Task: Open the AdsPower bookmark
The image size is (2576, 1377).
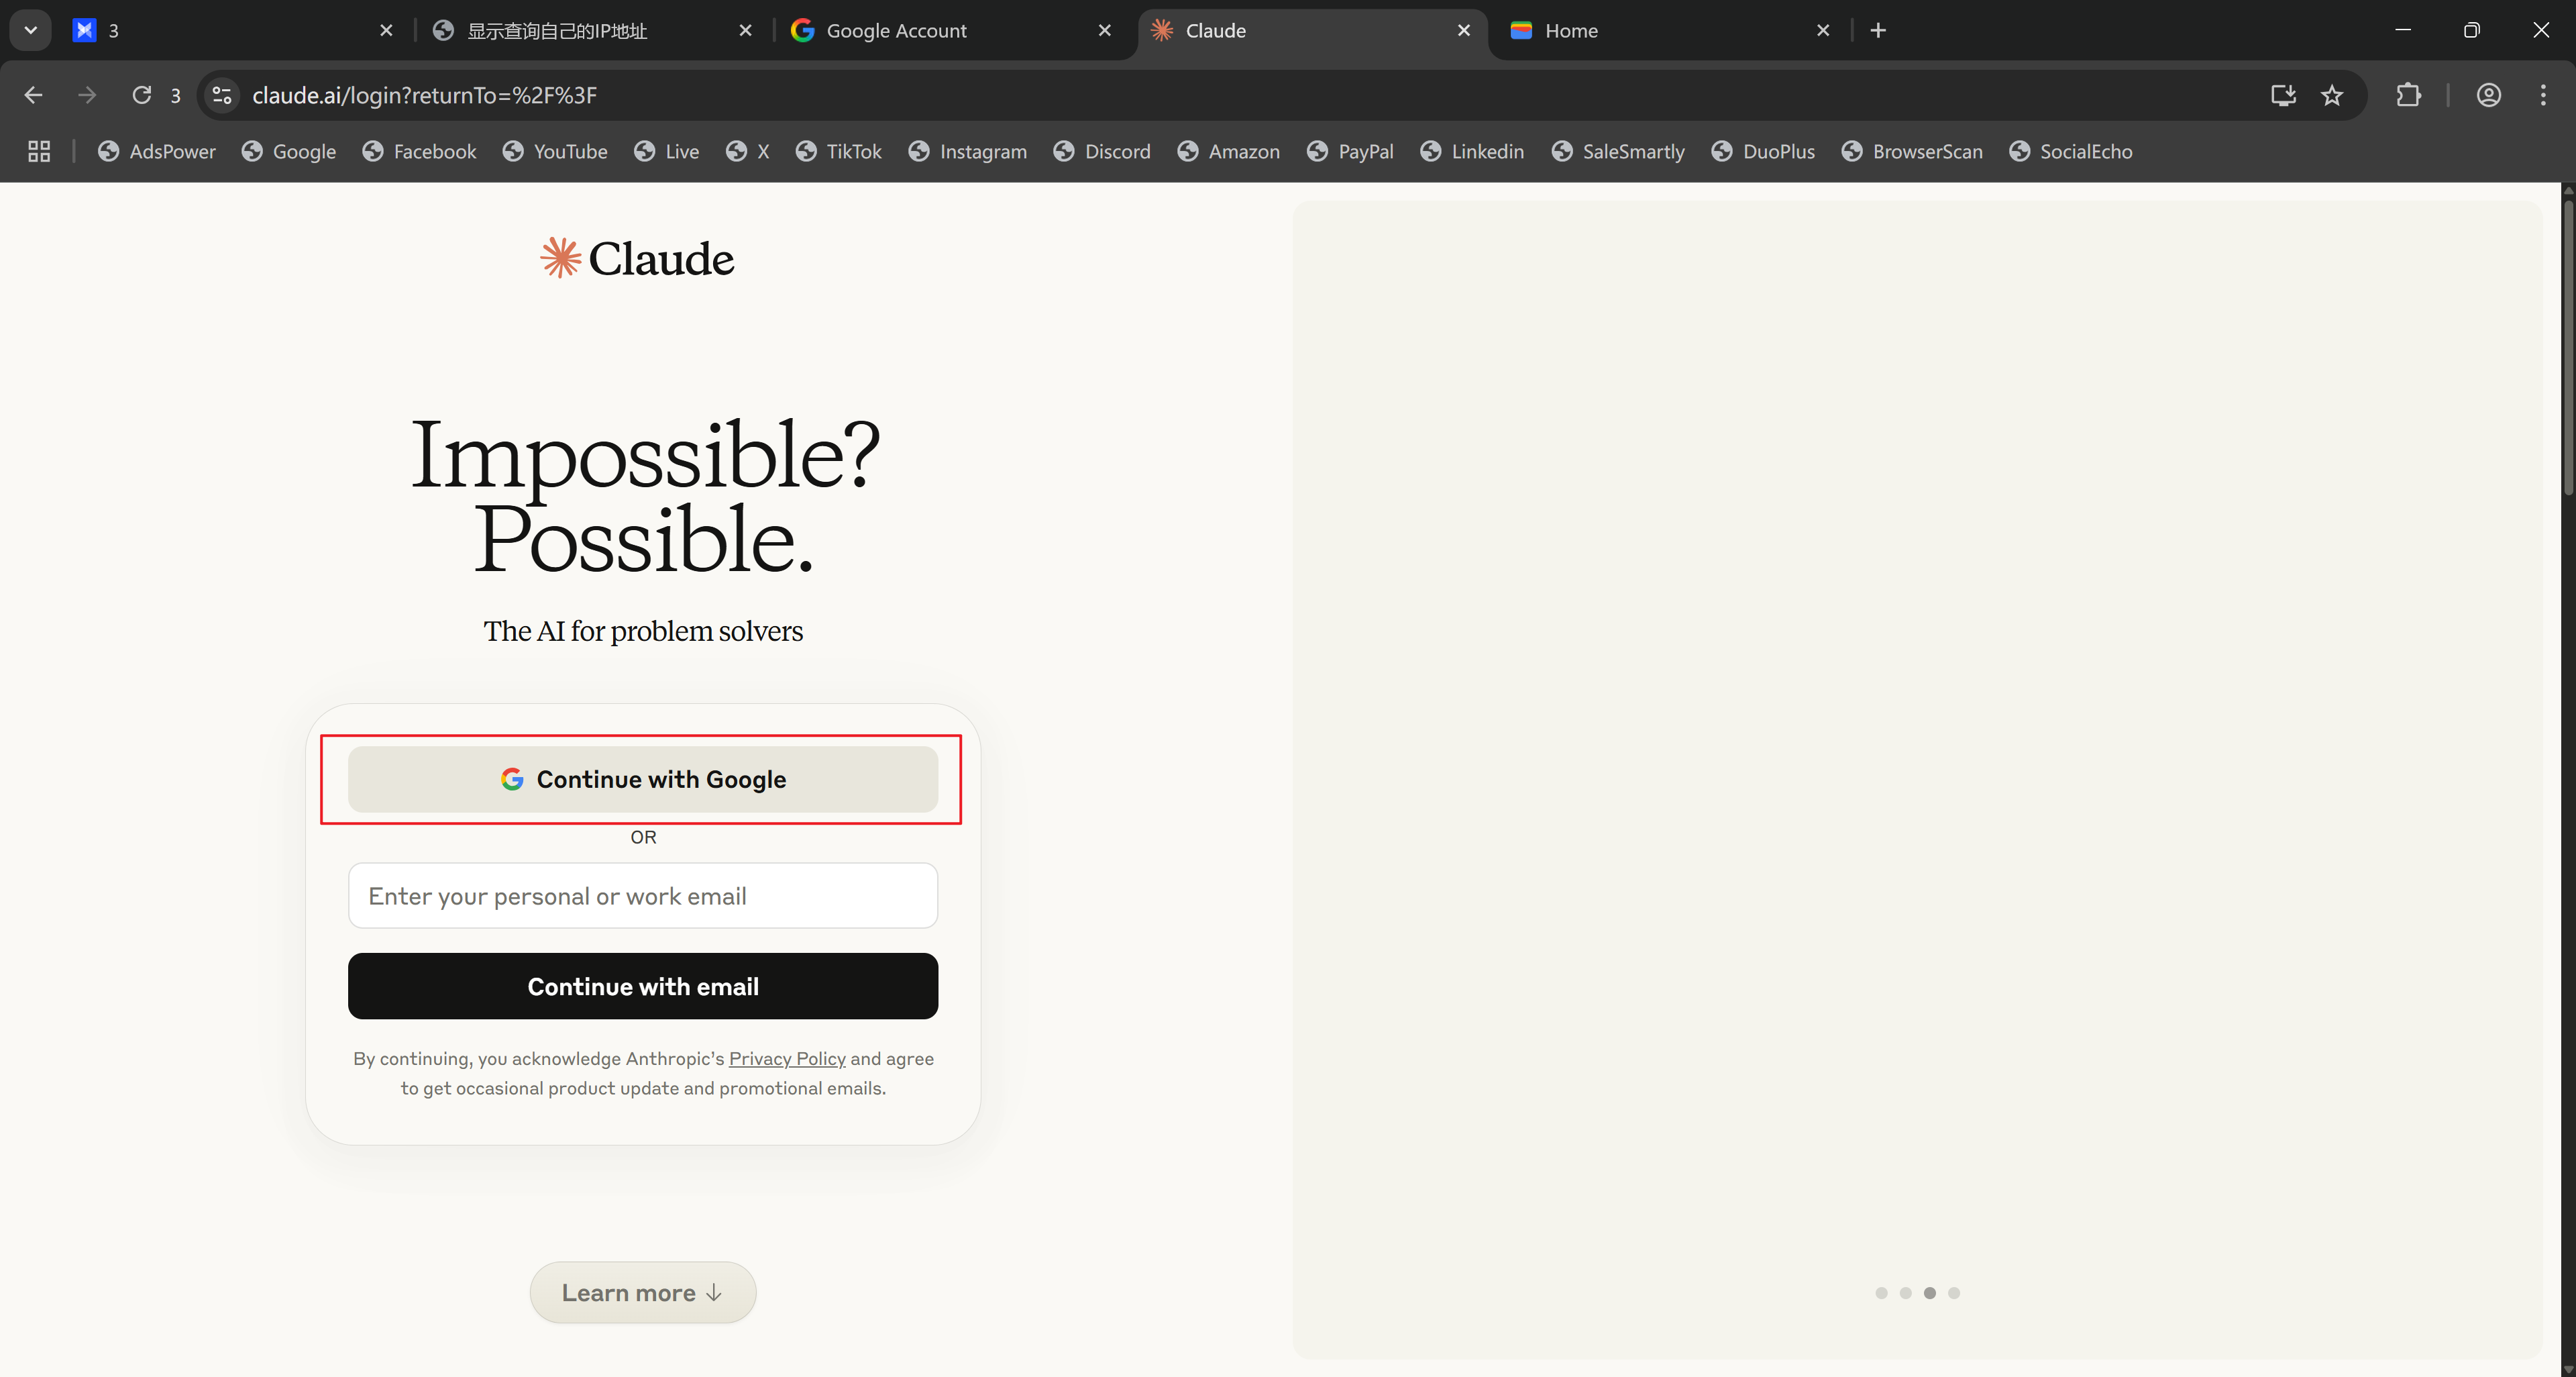Action: (x=156, y=151)
